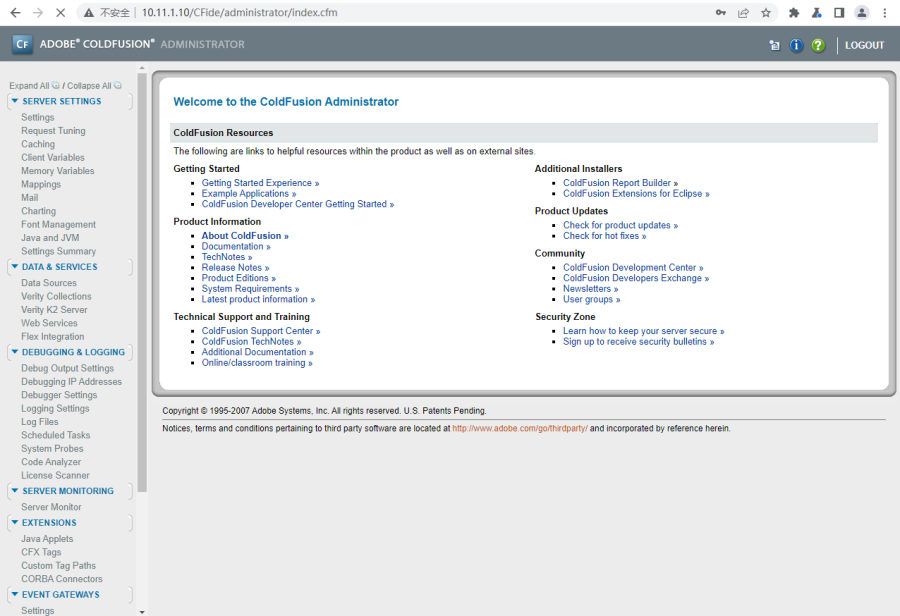This screenshot has width=900, height=616.
Task: Open the resources page icon in header
Action: tap(774, 45)
